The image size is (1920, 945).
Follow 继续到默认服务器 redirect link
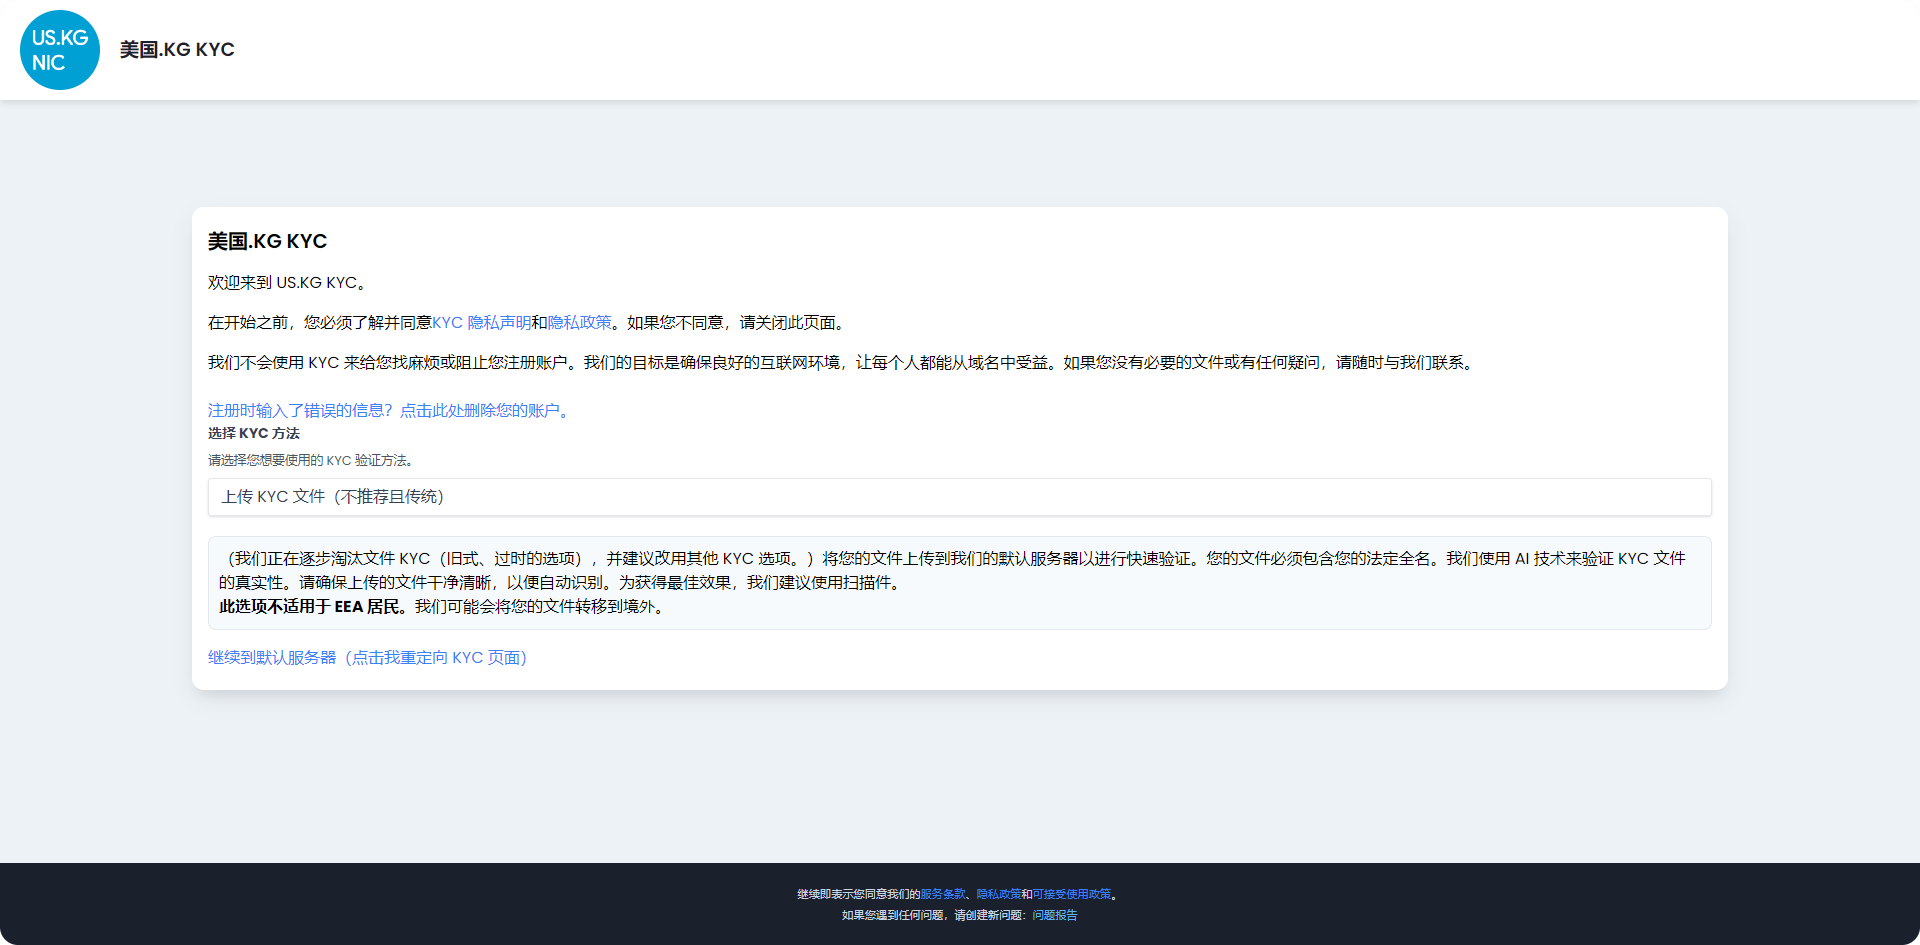367,658
